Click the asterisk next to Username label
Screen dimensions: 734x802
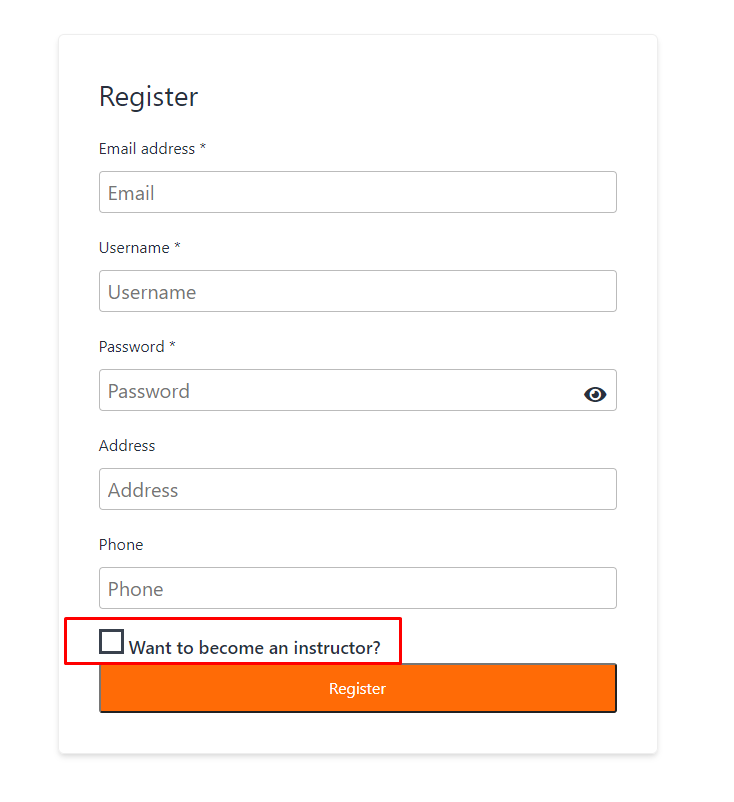[177, 247]
